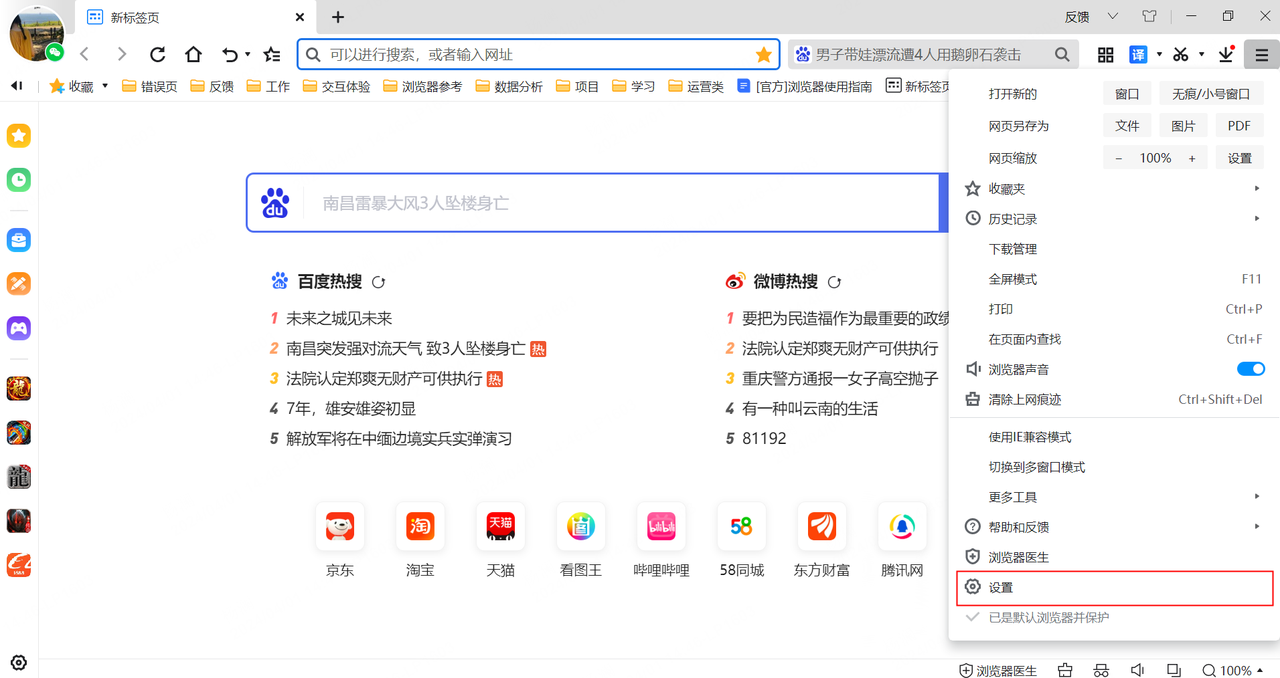
Task: Open the app grid icon beside the address bar
Action: (x=1105, y=54)
